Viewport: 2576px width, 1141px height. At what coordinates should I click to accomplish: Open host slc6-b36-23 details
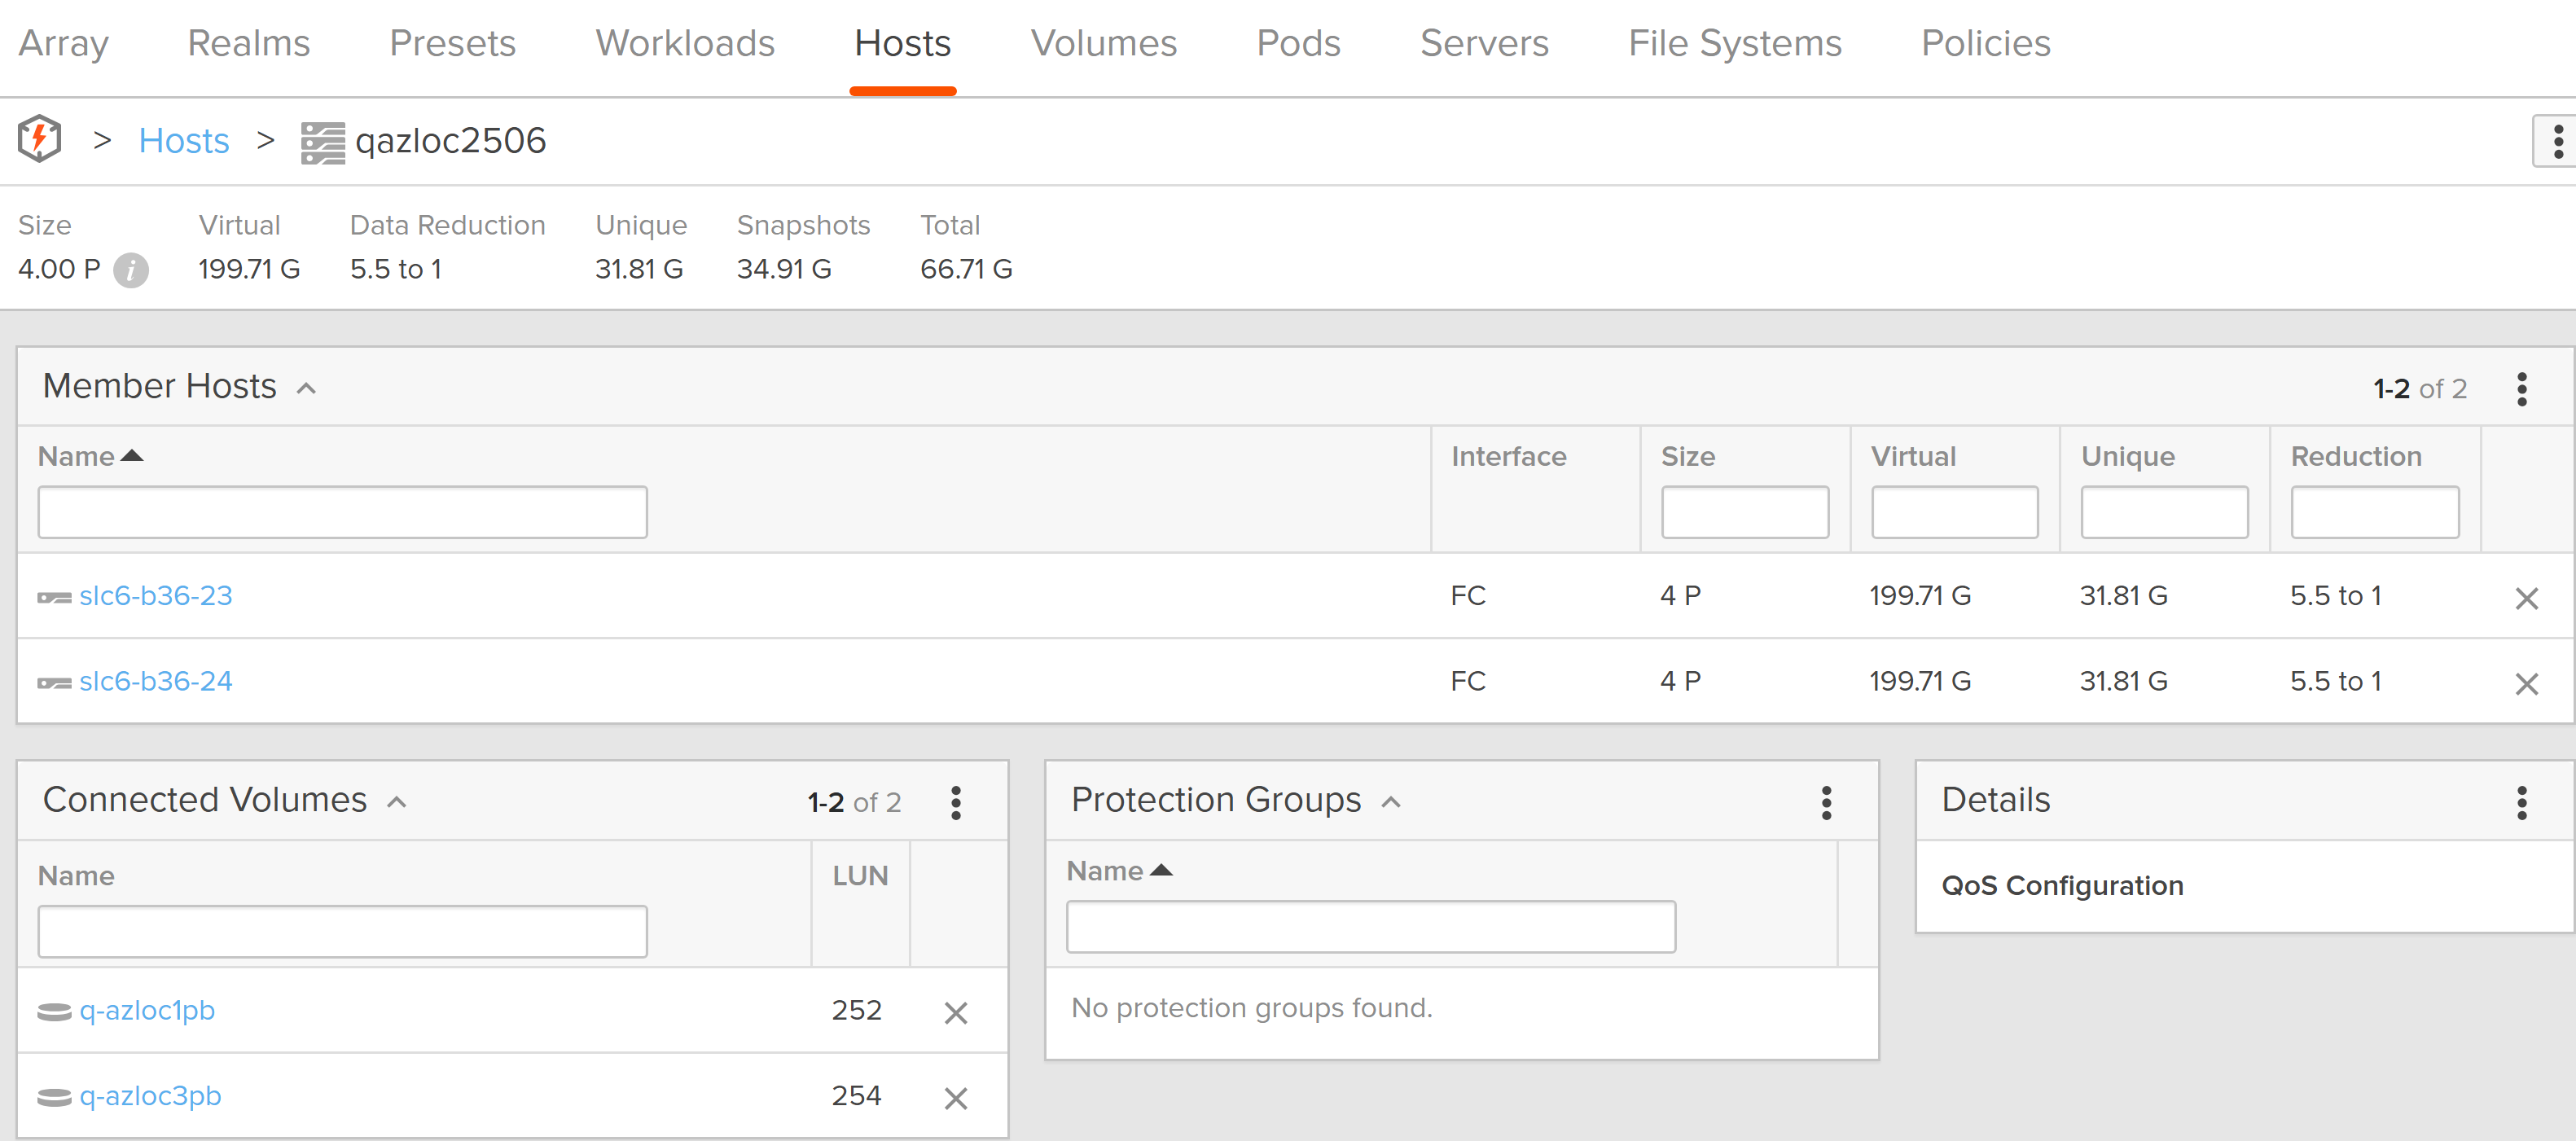pyautogui.click(x=156, y=595)
